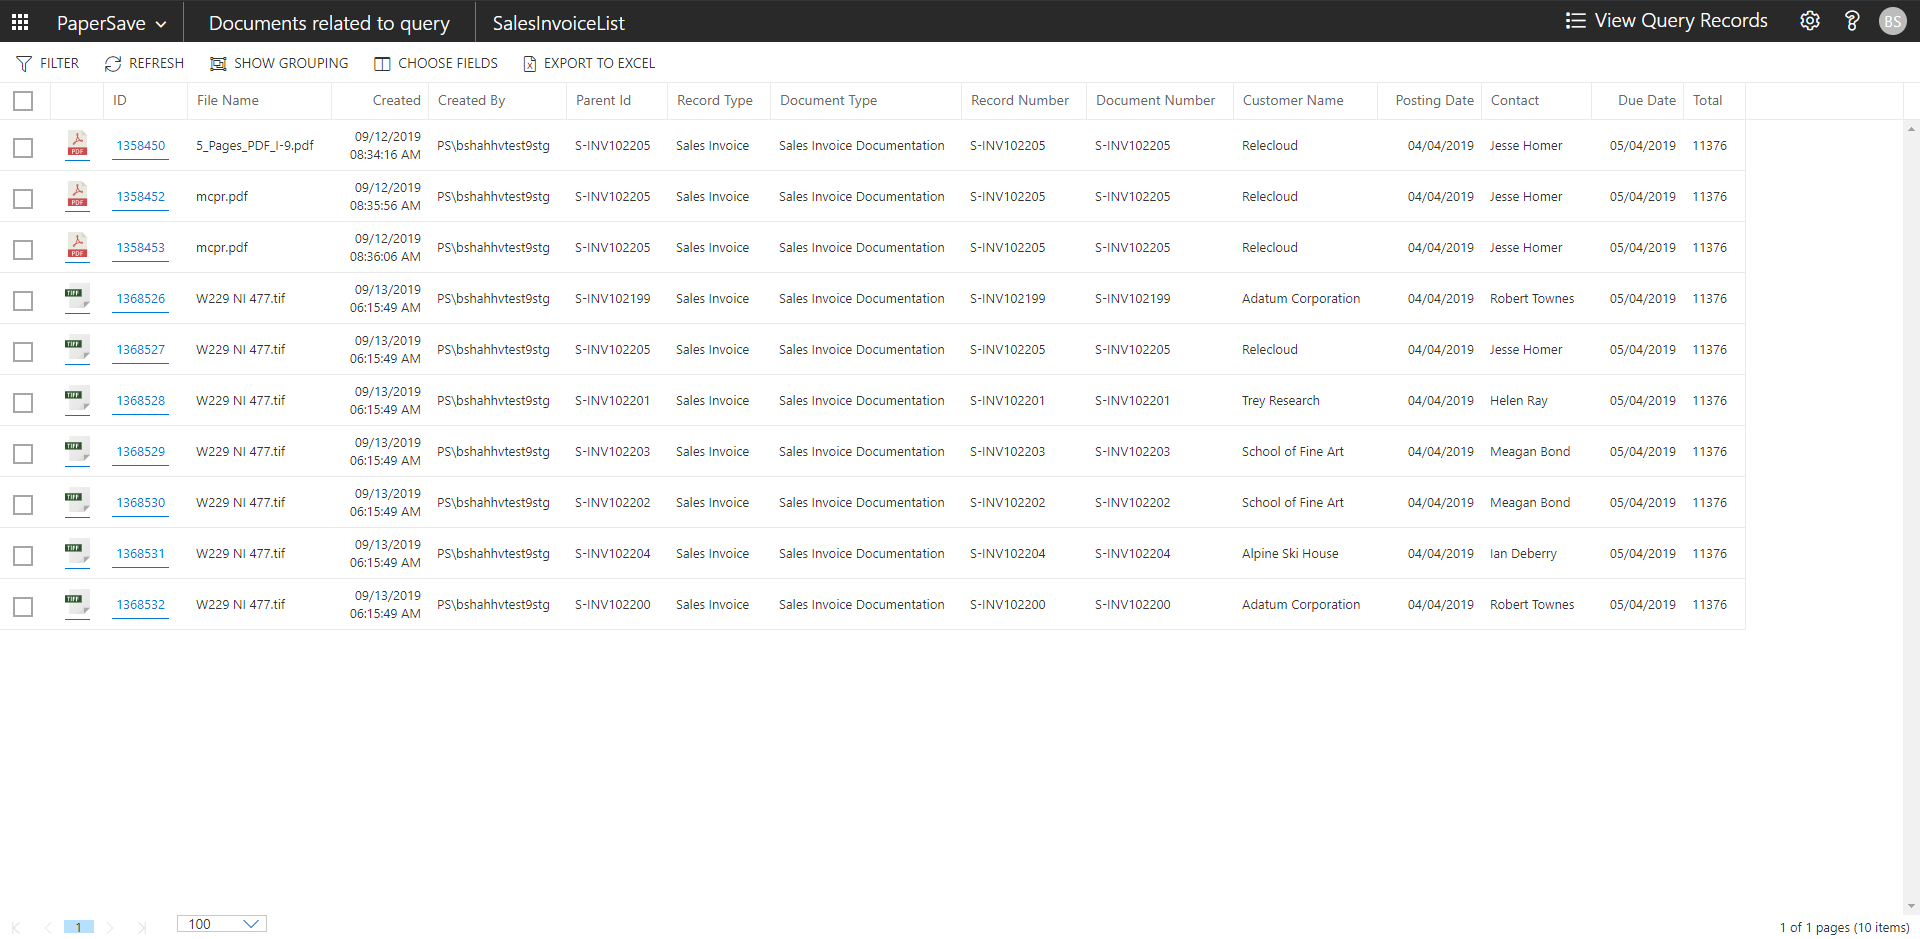Open Choose Fields option
This screenshot has width=1920, height=939.
click(x=436, y=64)
